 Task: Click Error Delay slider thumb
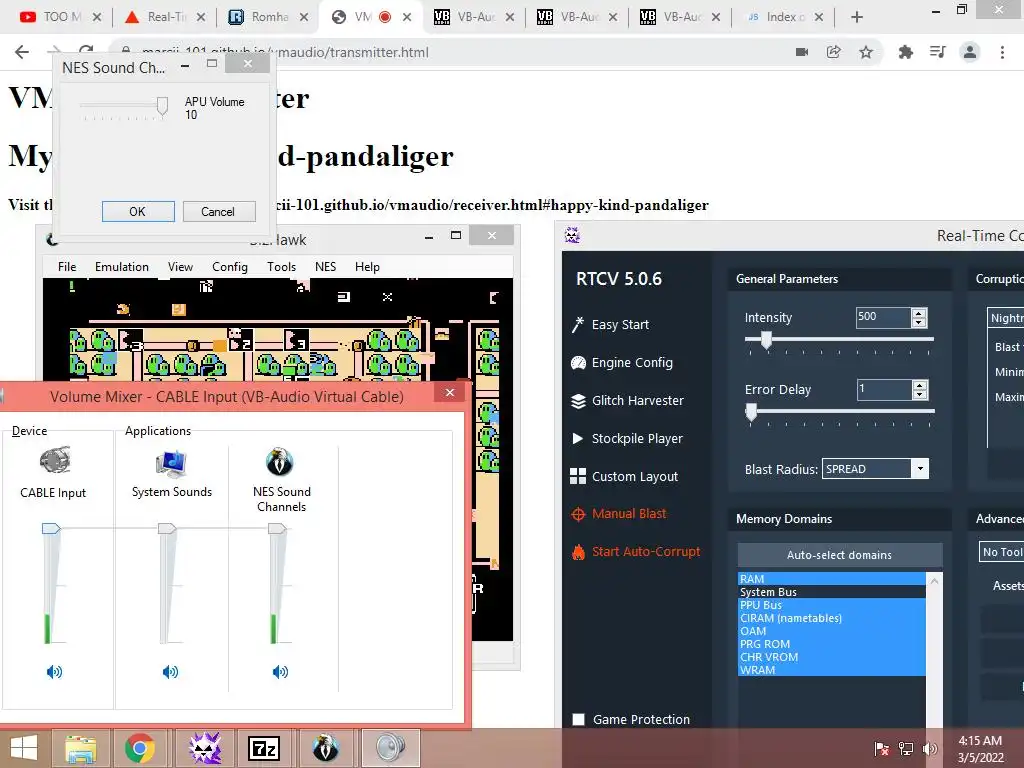(x=751, y=412)
